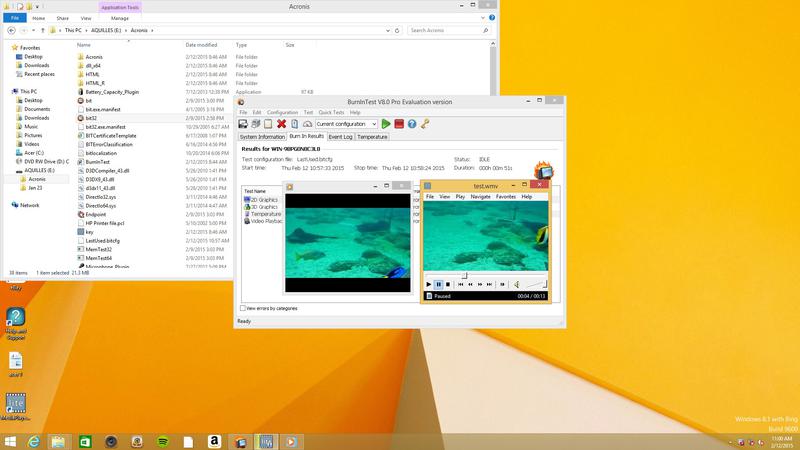Click the red stop tests button
Screen dimensions: 800x450
pos(399,124)
